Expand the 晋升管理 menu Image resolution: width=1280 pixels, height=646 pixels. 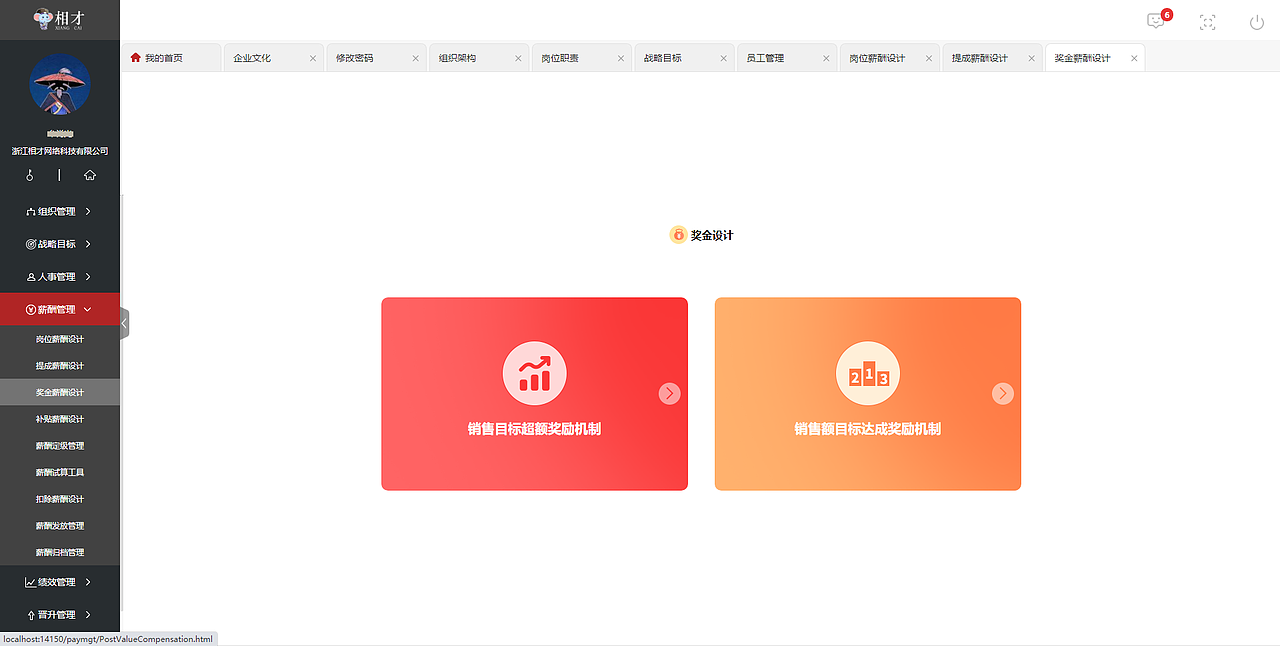(x=60, y=615)
